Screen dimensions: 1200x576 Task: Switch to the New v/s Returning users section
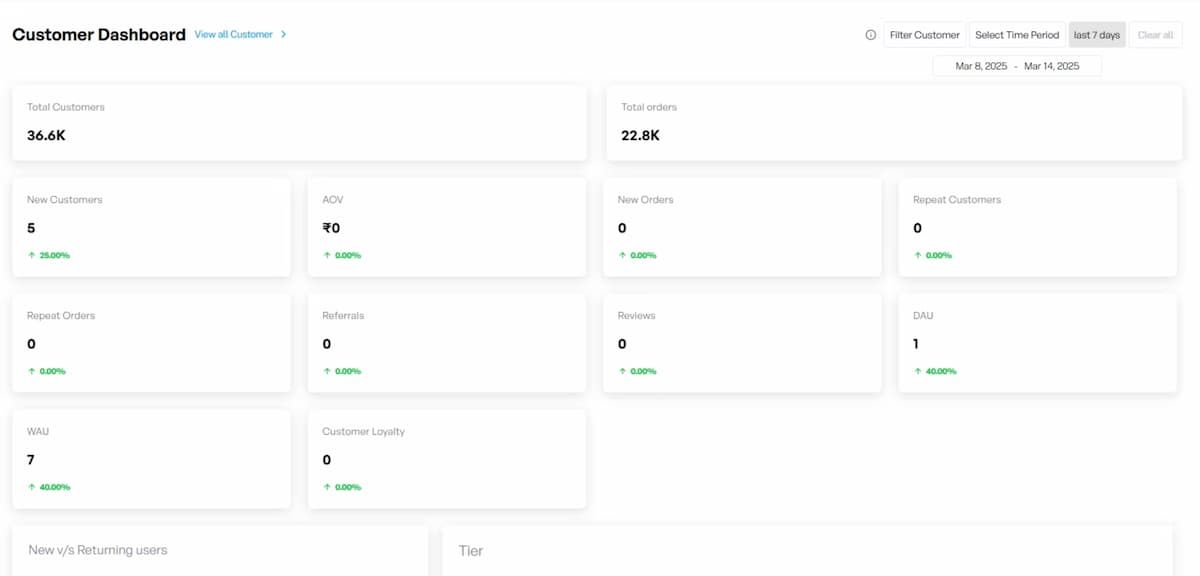point(99,549)
